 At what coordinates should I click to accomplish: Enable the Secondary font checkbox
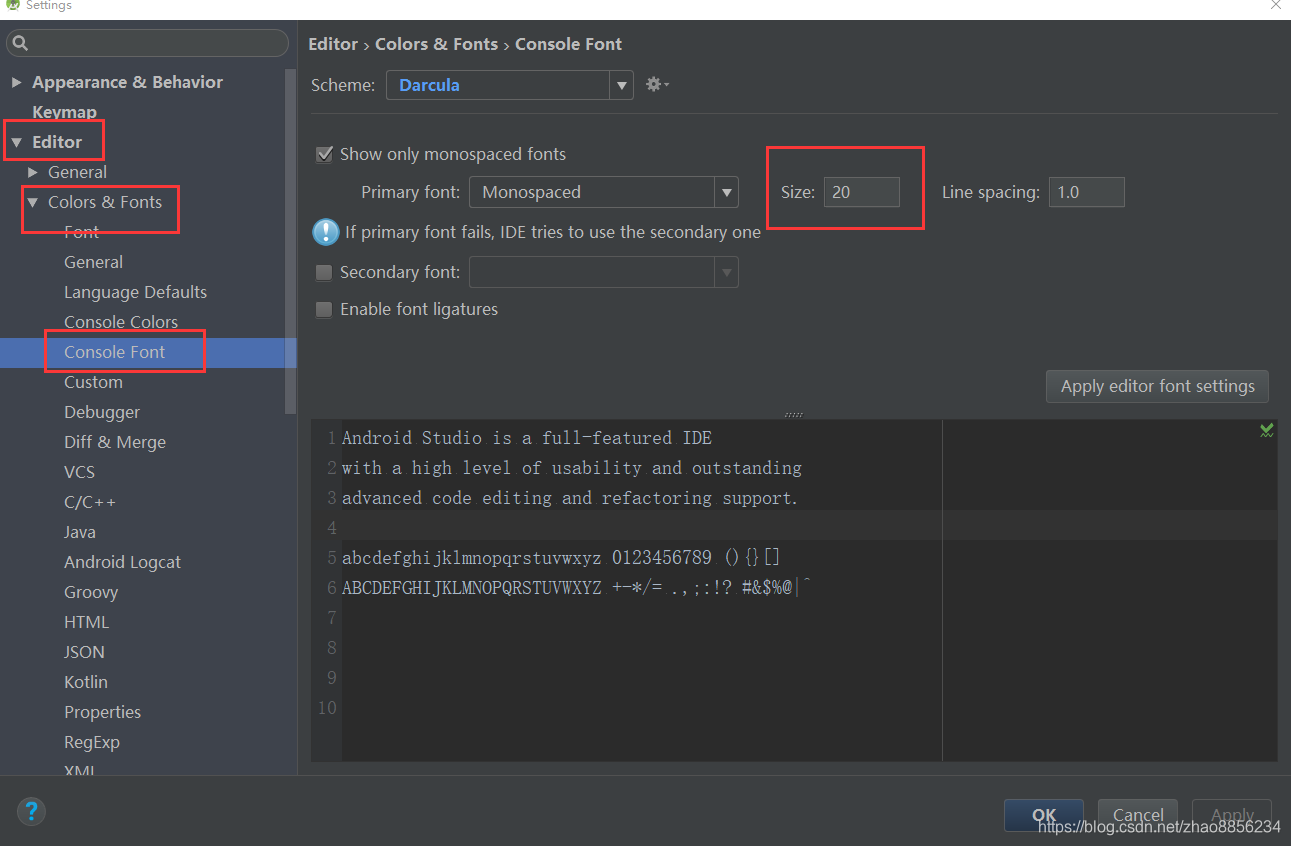324,272
